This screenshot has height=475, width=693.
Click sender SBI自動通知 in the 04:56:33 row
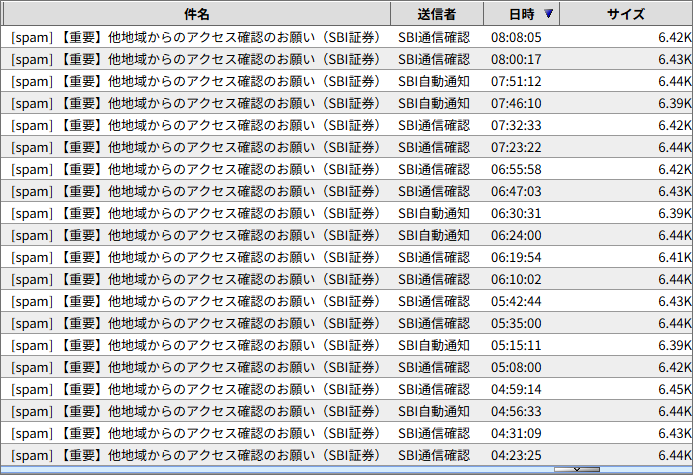click(434, 411)
